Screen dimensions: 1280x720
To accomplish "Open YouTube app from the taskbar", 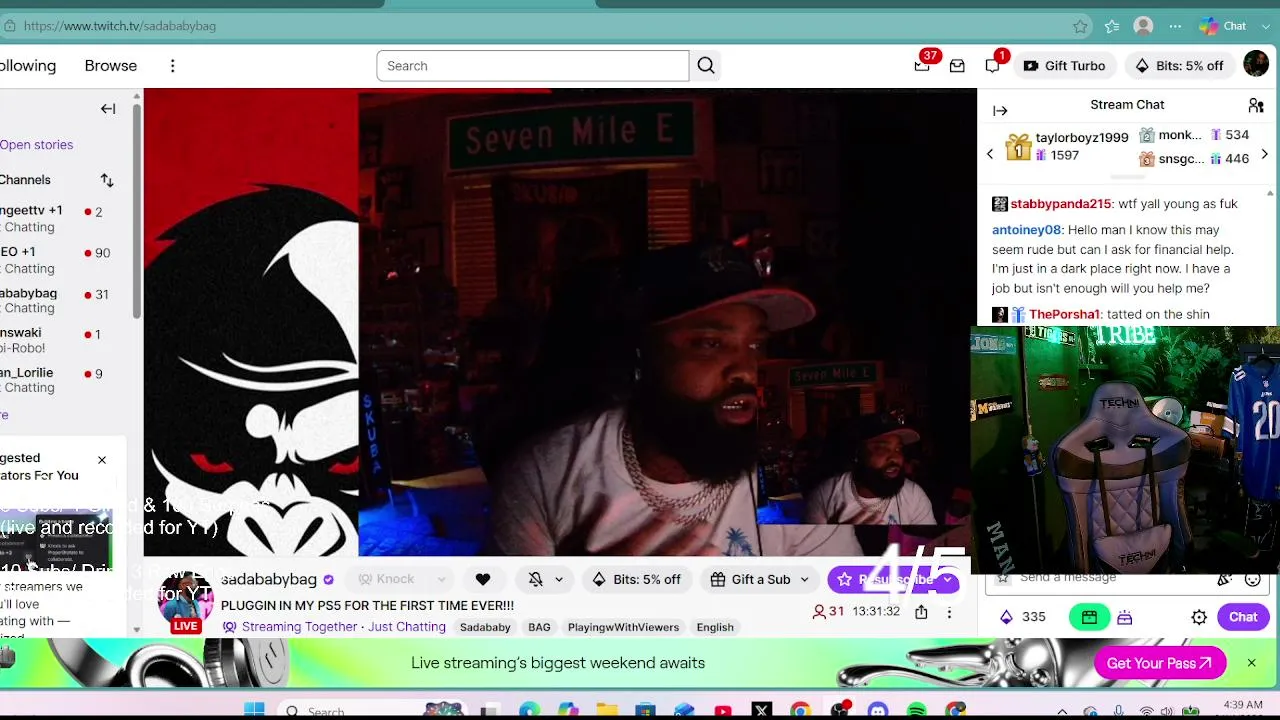I will 723,711.
